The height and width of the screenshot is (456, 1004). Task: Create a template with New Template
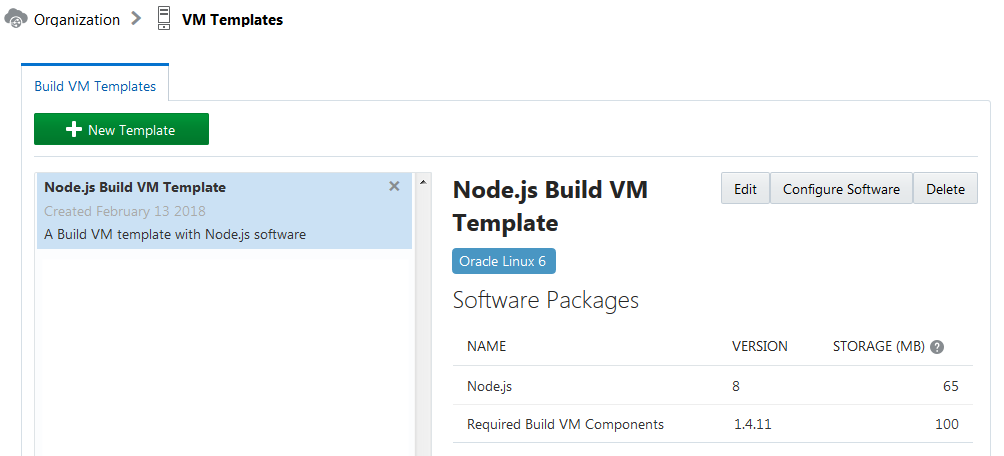point(122,130)
